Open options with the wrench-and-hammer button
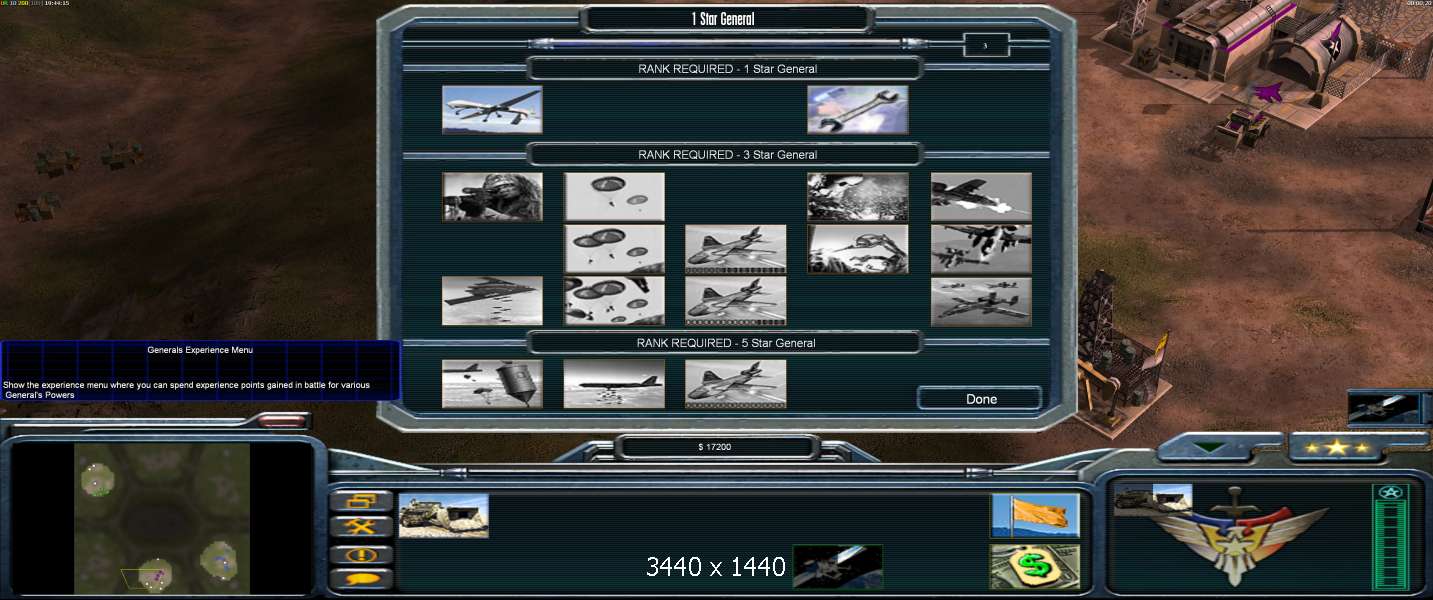The width and height of the screenshot is (1433, 600). click(361, 527)
